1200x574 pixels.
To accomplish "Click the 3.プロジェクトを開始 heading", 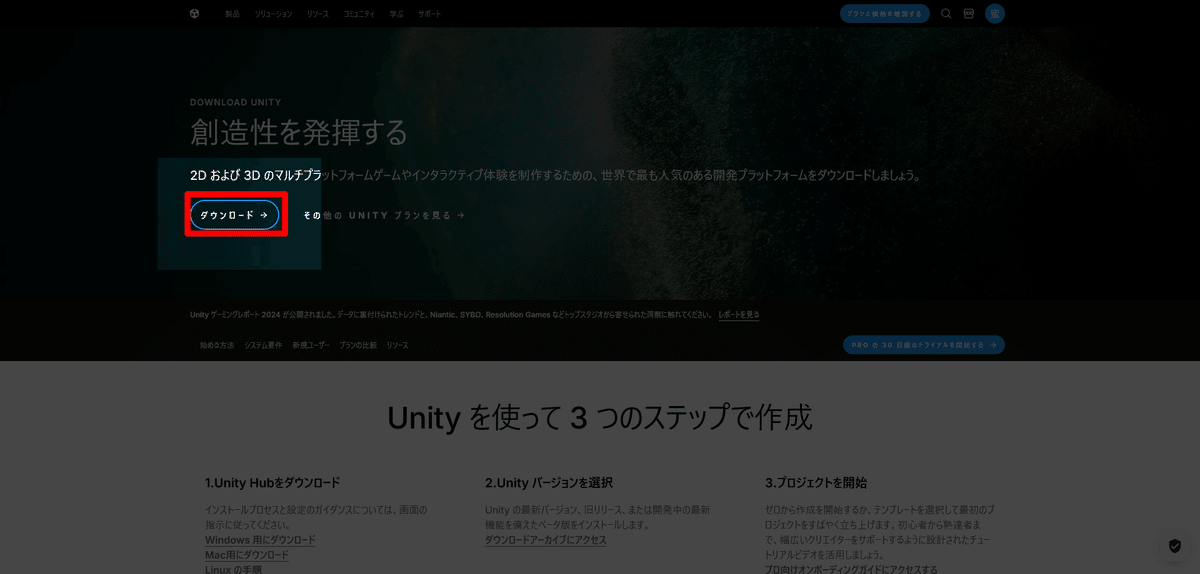I will click(x=816, y=483).
